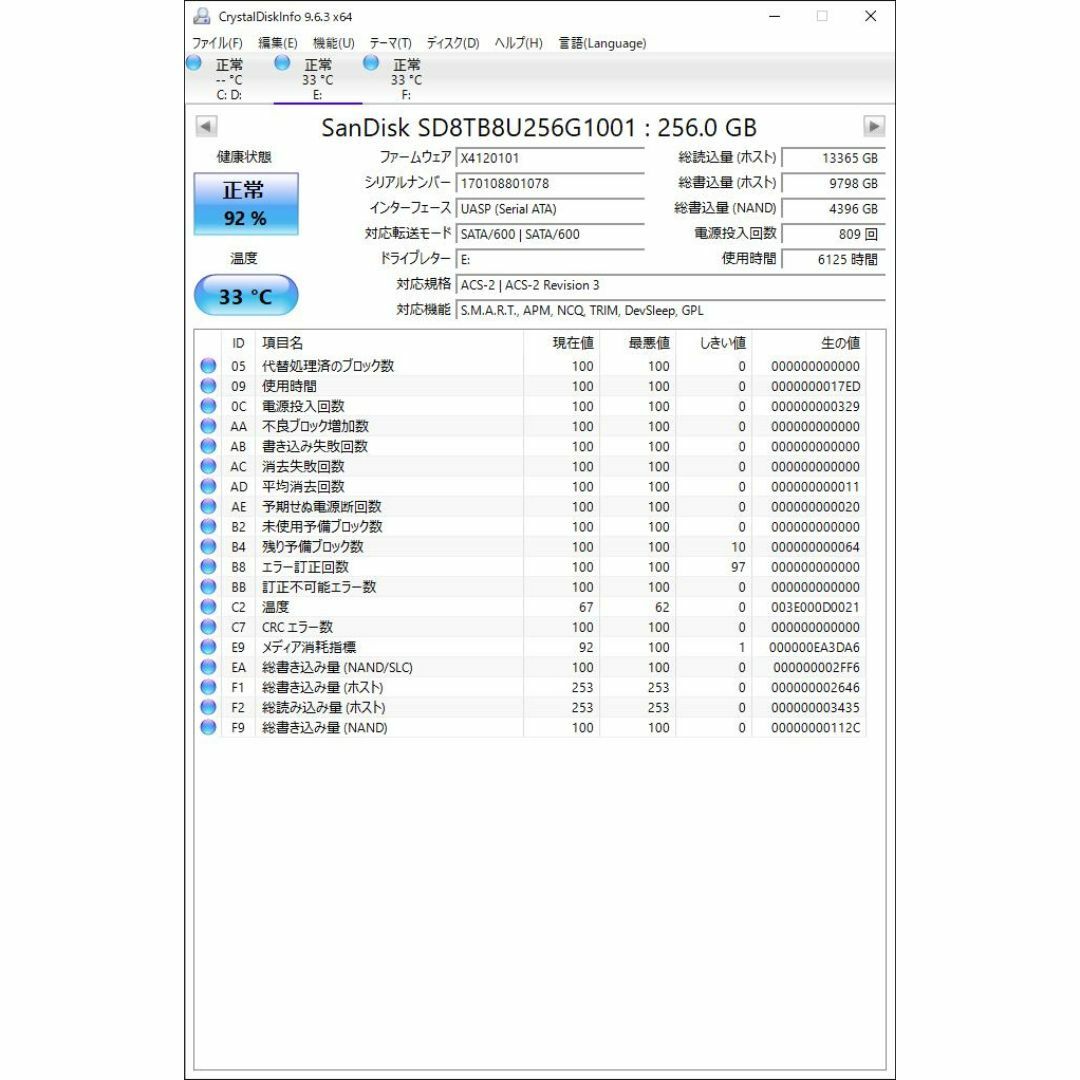Click blue status icon of attribute 09
The height and width of the screenshot is (1080, 1080).
pos(208,386)
